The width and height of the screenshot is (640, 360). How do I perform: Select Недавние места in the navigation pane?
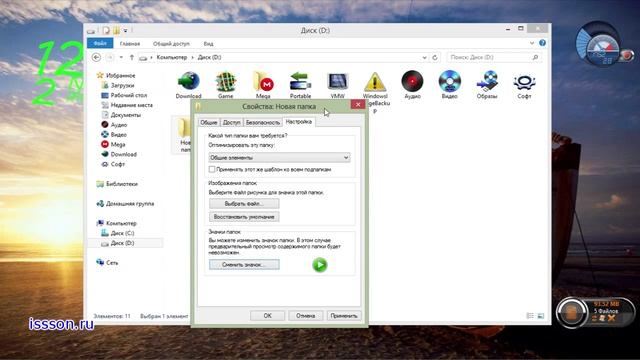coord(131,105)
